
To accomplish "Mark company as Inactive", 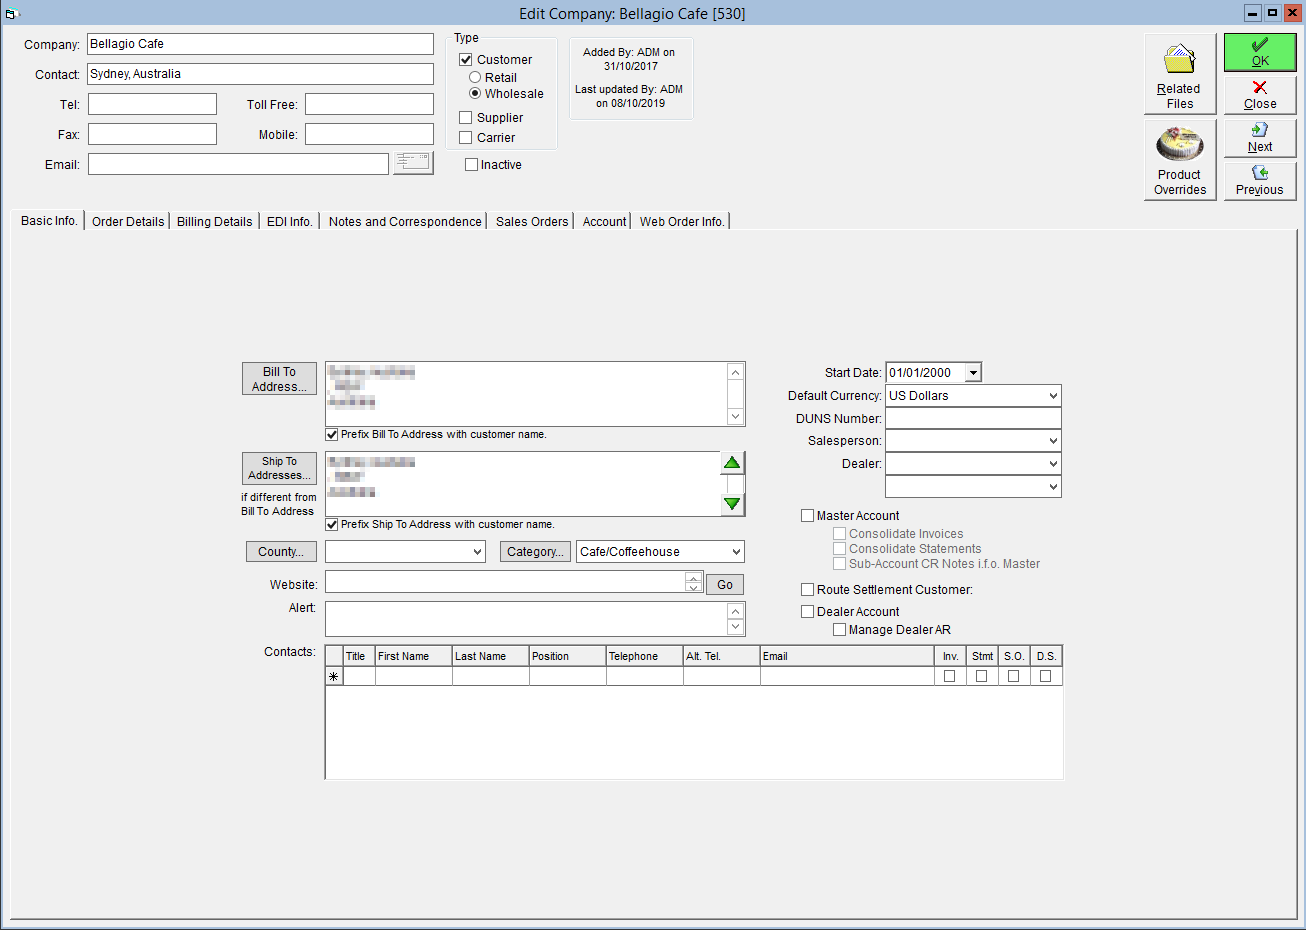I will 471,165.
